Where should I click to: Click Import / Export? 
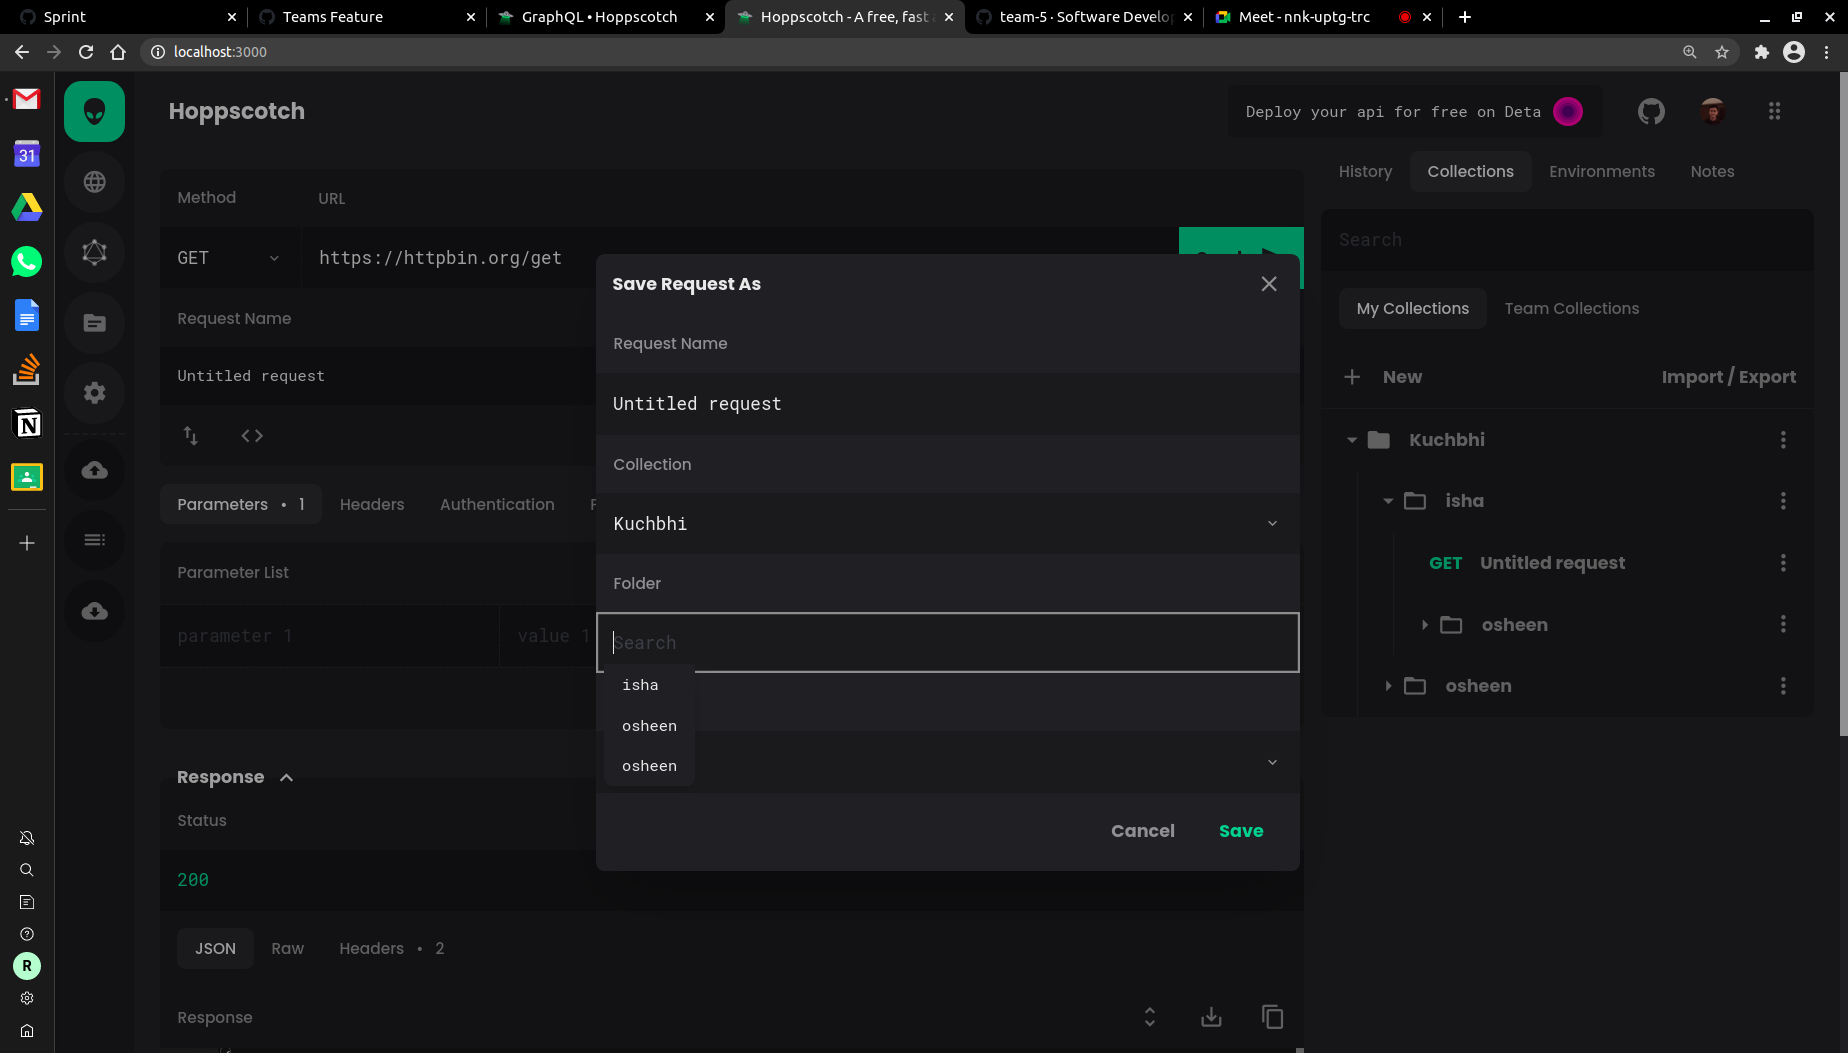coord(1728,377)
